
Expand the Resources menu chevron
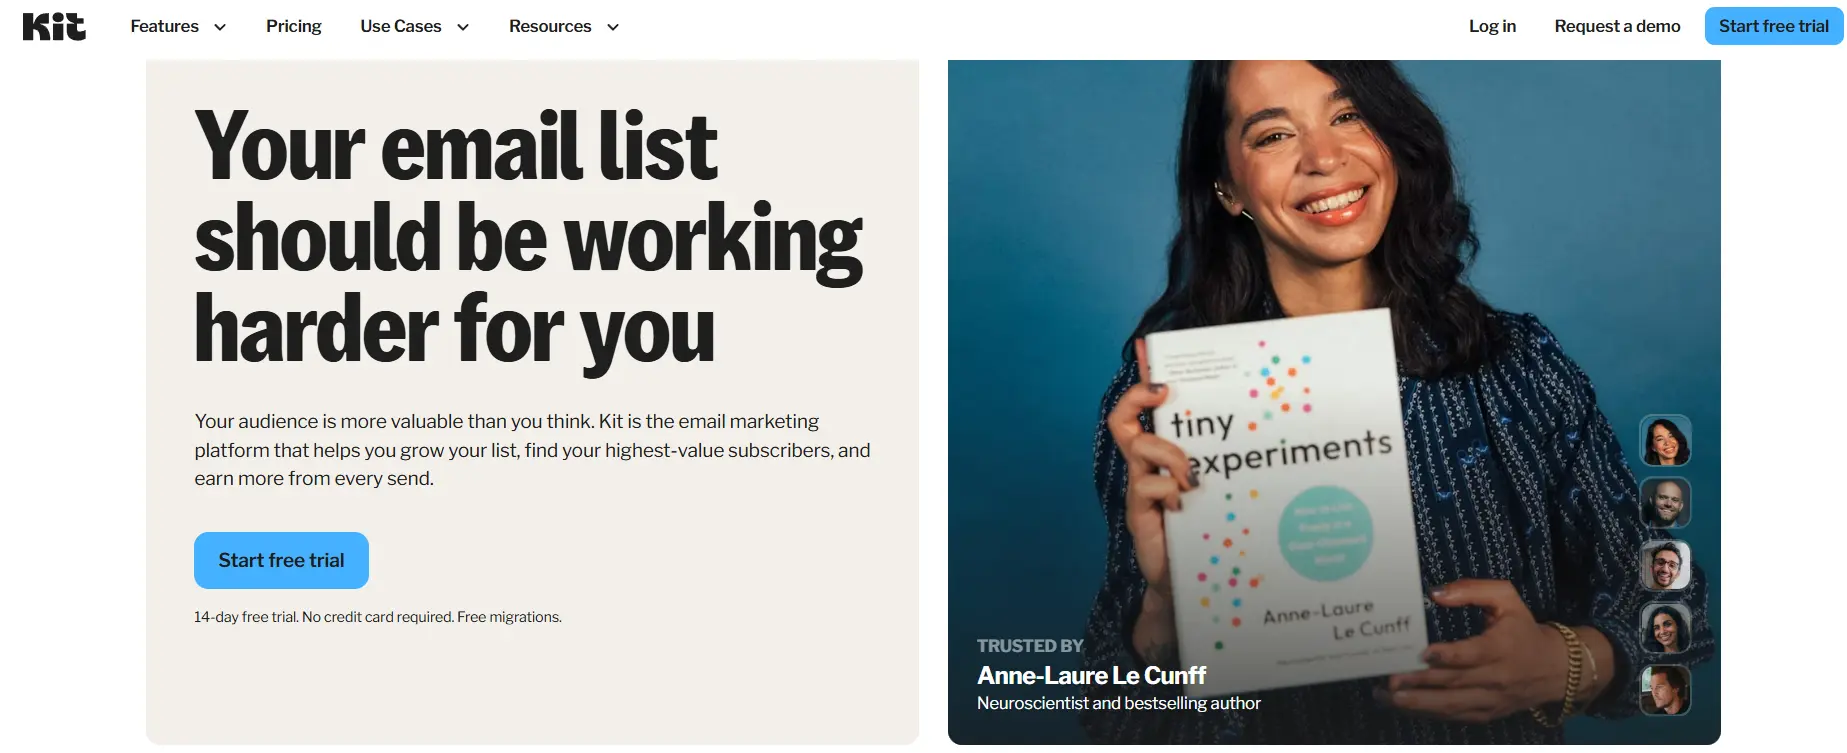point(613,27)
